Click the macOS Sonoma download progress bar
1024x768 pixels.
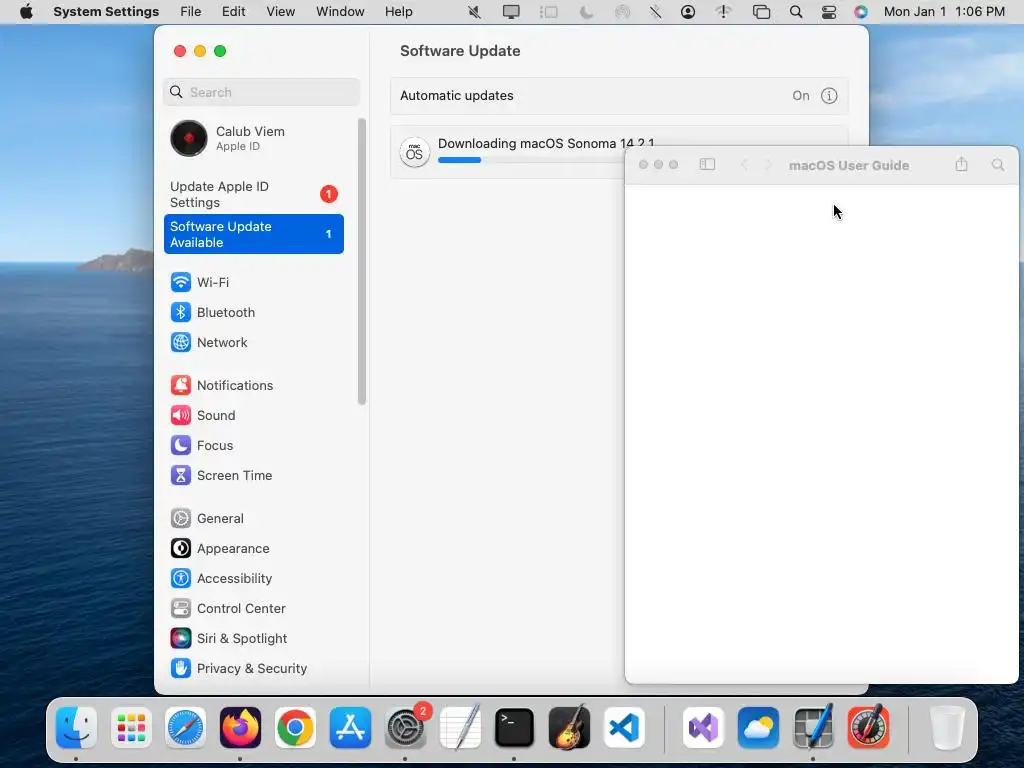click(529, 160)
